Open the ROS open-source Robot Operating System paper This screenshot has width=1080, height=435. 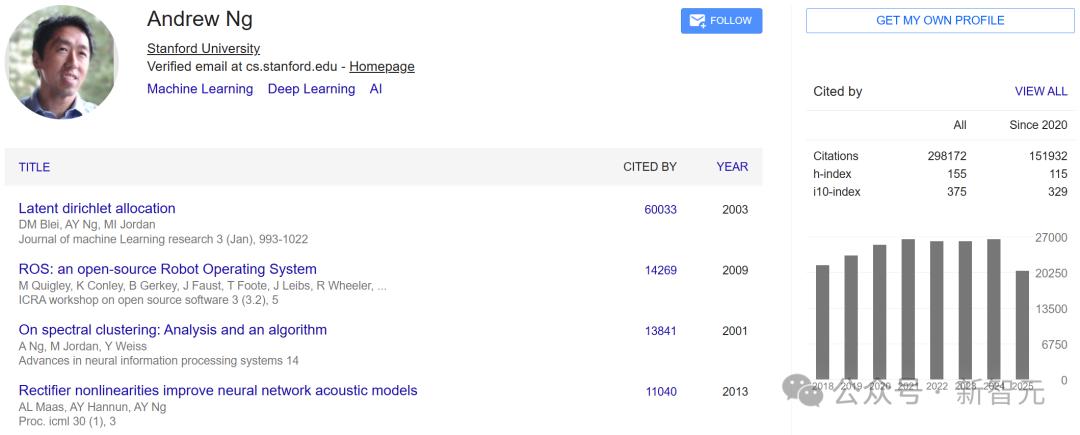pos(167,269)
